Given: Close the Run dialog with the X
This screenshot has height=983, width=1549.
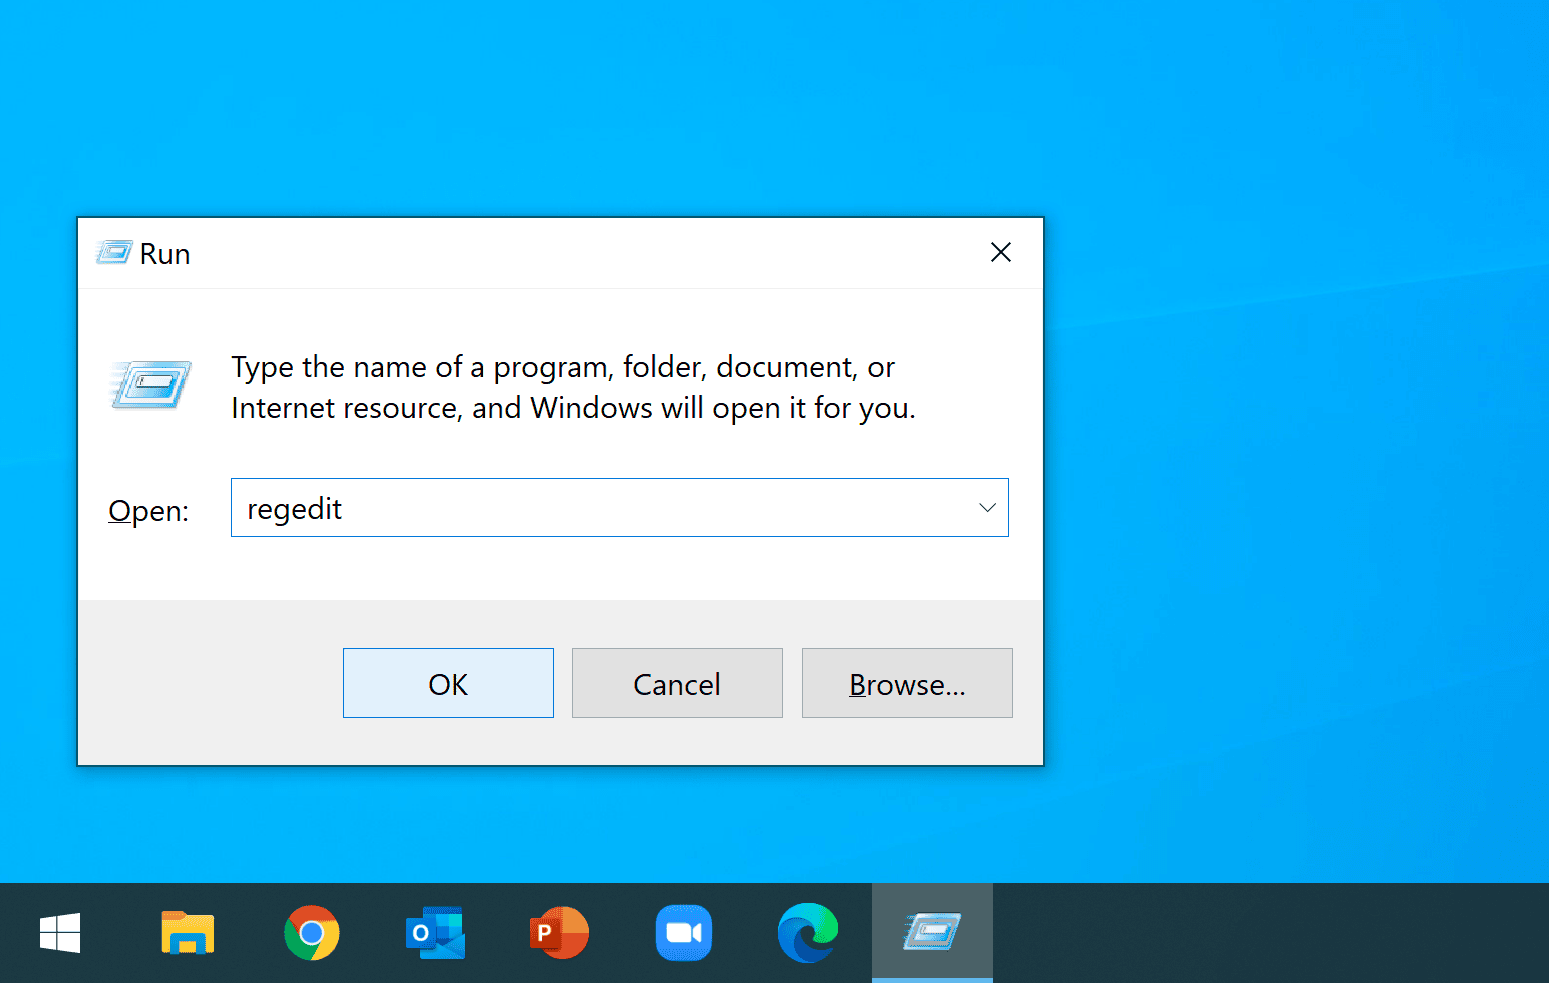Looking at the screenshot, I should pos(1000,252).
